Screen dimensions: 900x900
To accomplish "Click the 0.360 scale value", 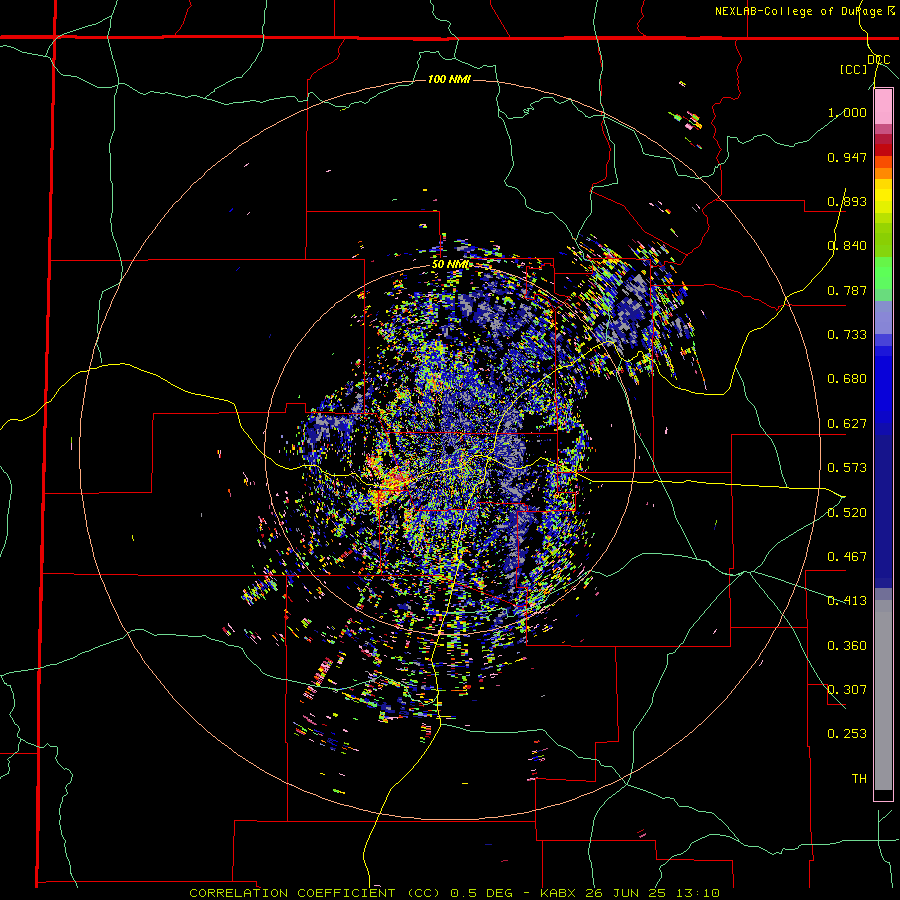I will point(847,646).
